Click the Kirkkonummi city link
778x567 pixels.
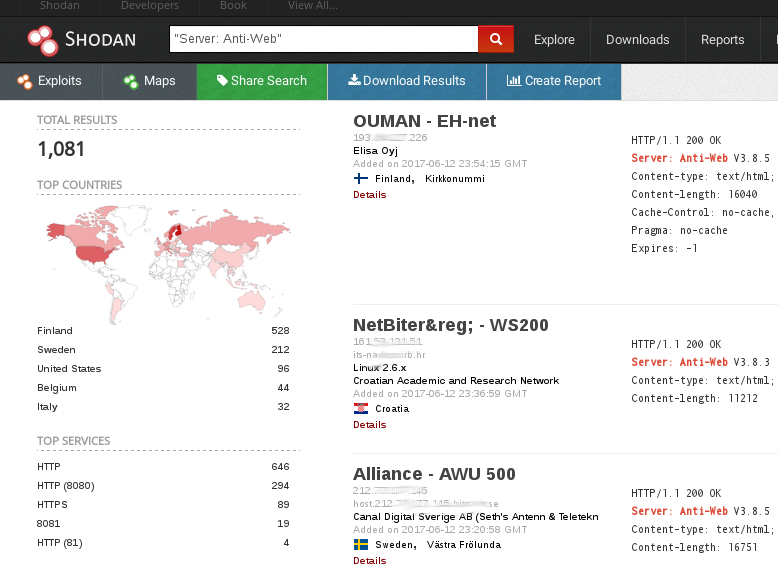pos(455,179)
